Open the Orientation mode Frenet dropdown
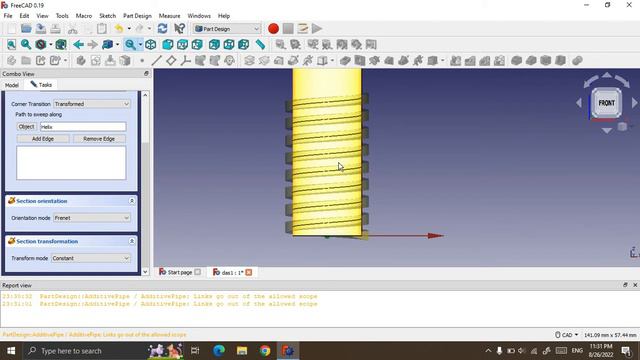The image size is (640, 360). tap(92, 218)
